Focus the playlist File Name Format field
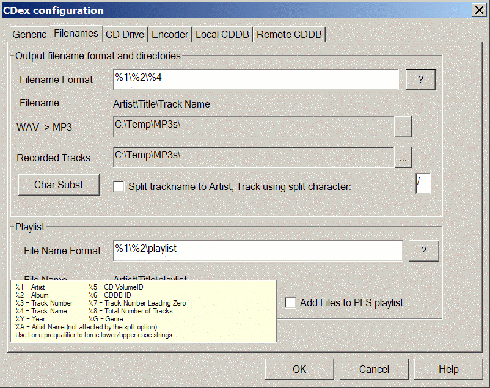490x388 pixels. point(258,251)
